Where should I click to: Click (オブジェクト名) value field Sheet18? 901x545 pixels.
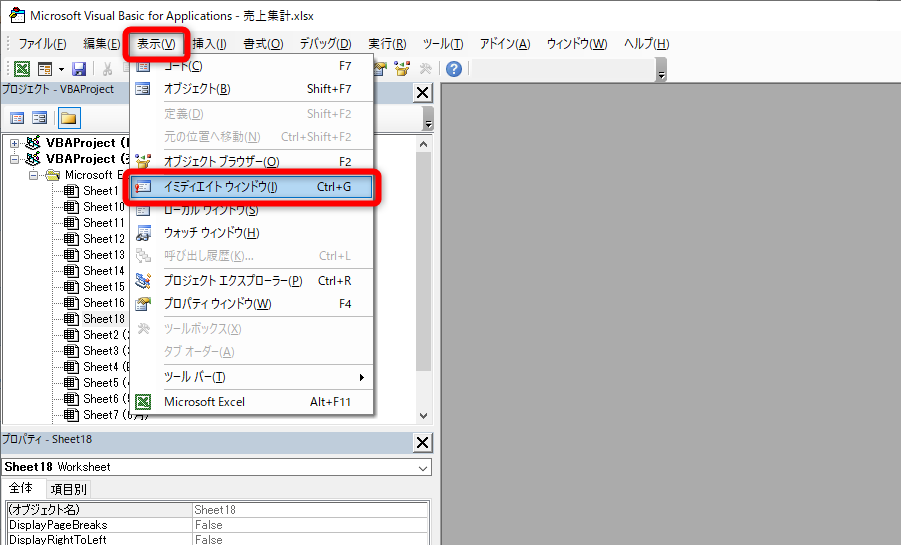(x=310, y=510)
